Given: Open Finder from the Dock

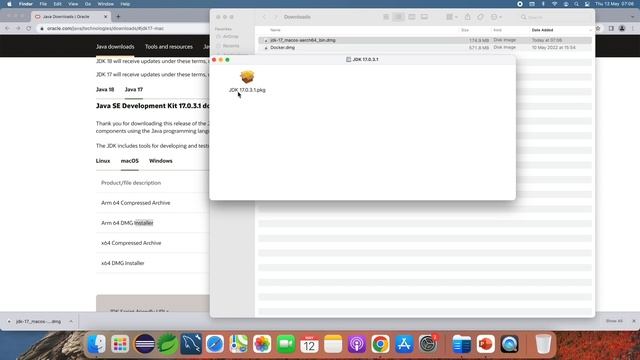Looking at the screenshot, I should 97,344.
